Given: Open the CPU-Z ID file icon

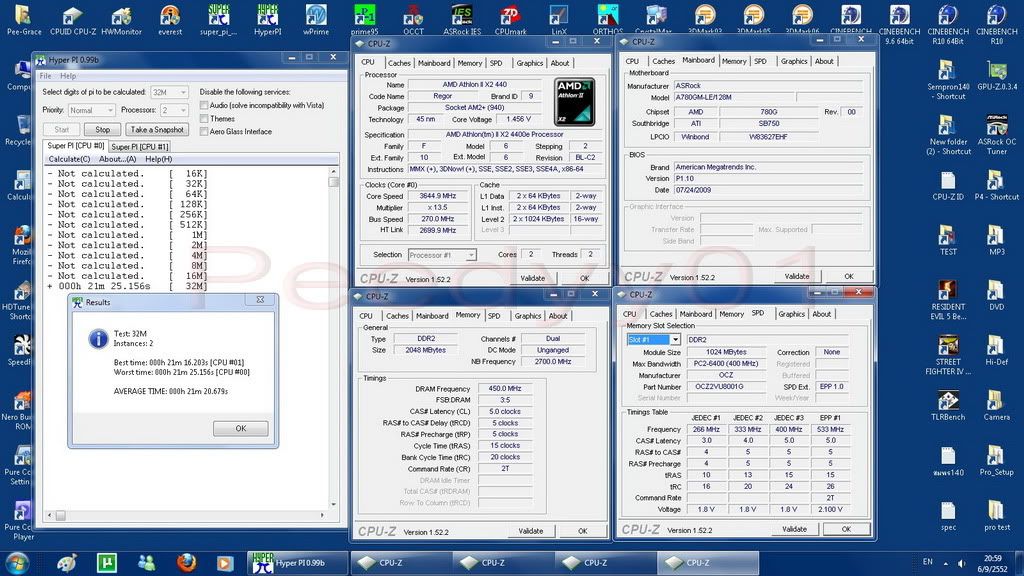Looking at the screenshot, I should point(948,185).
